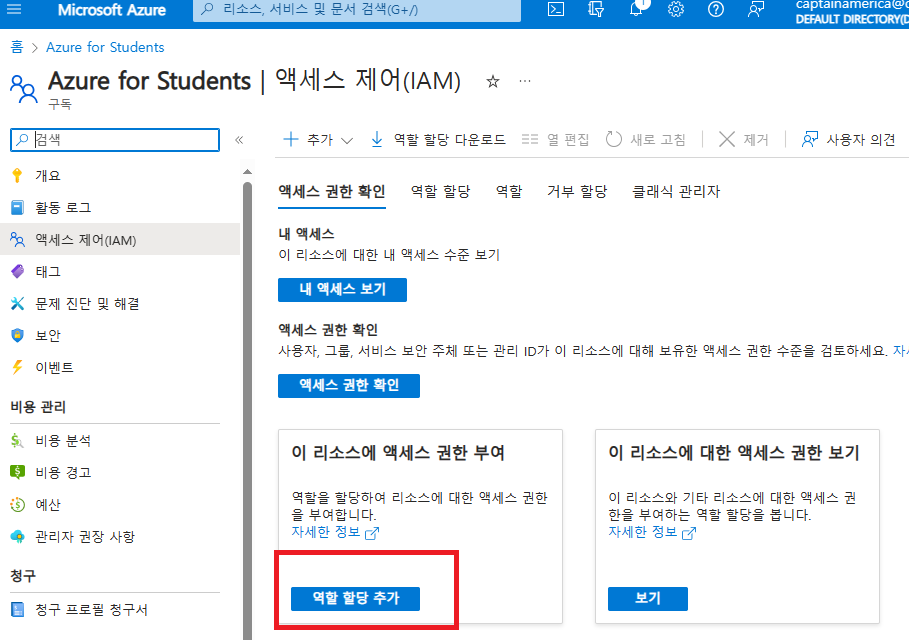Open directory and subscription filter icon

click(595, 9)
